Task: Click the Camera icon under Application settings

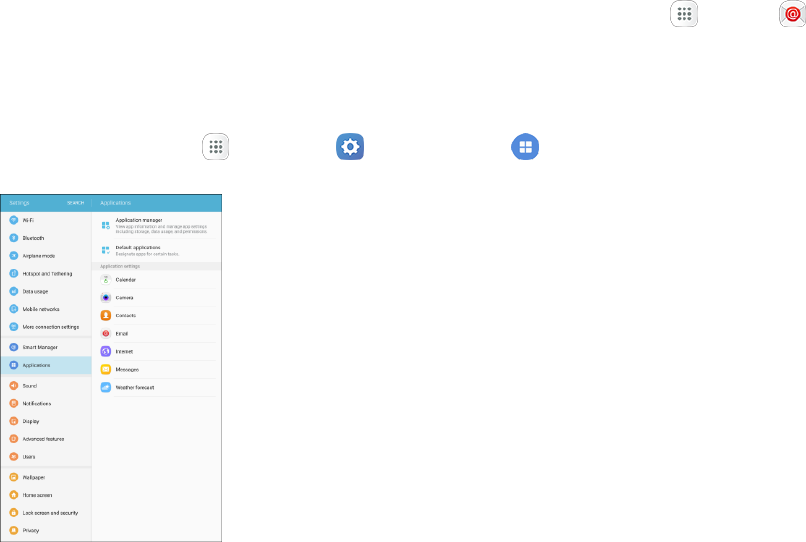Action: click(105, 297)
